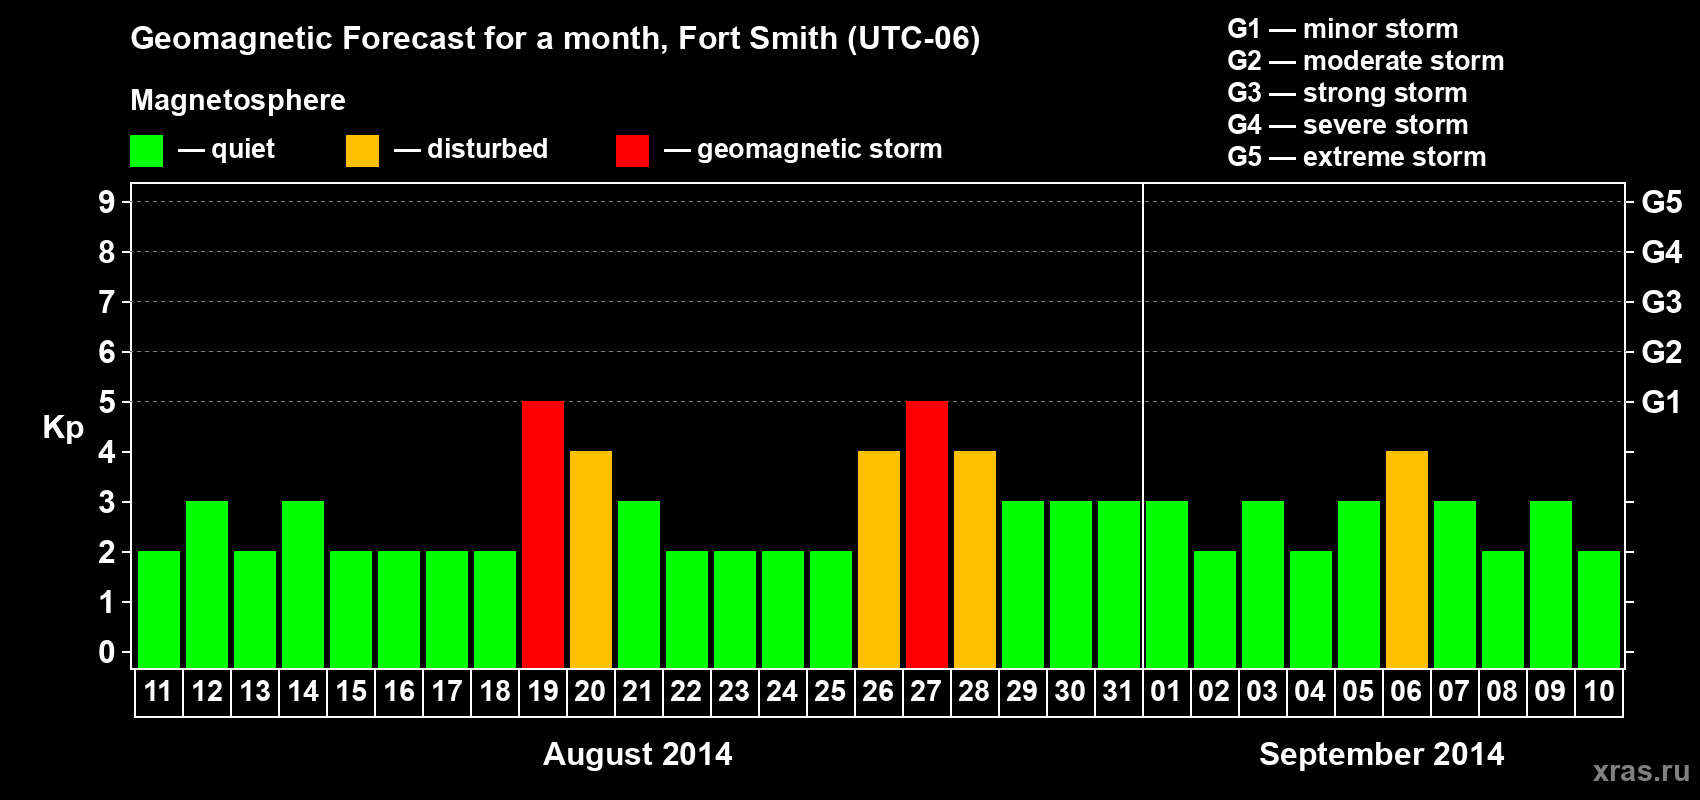
Task: Select the green bar for August 14
Action: pos(303,584)
